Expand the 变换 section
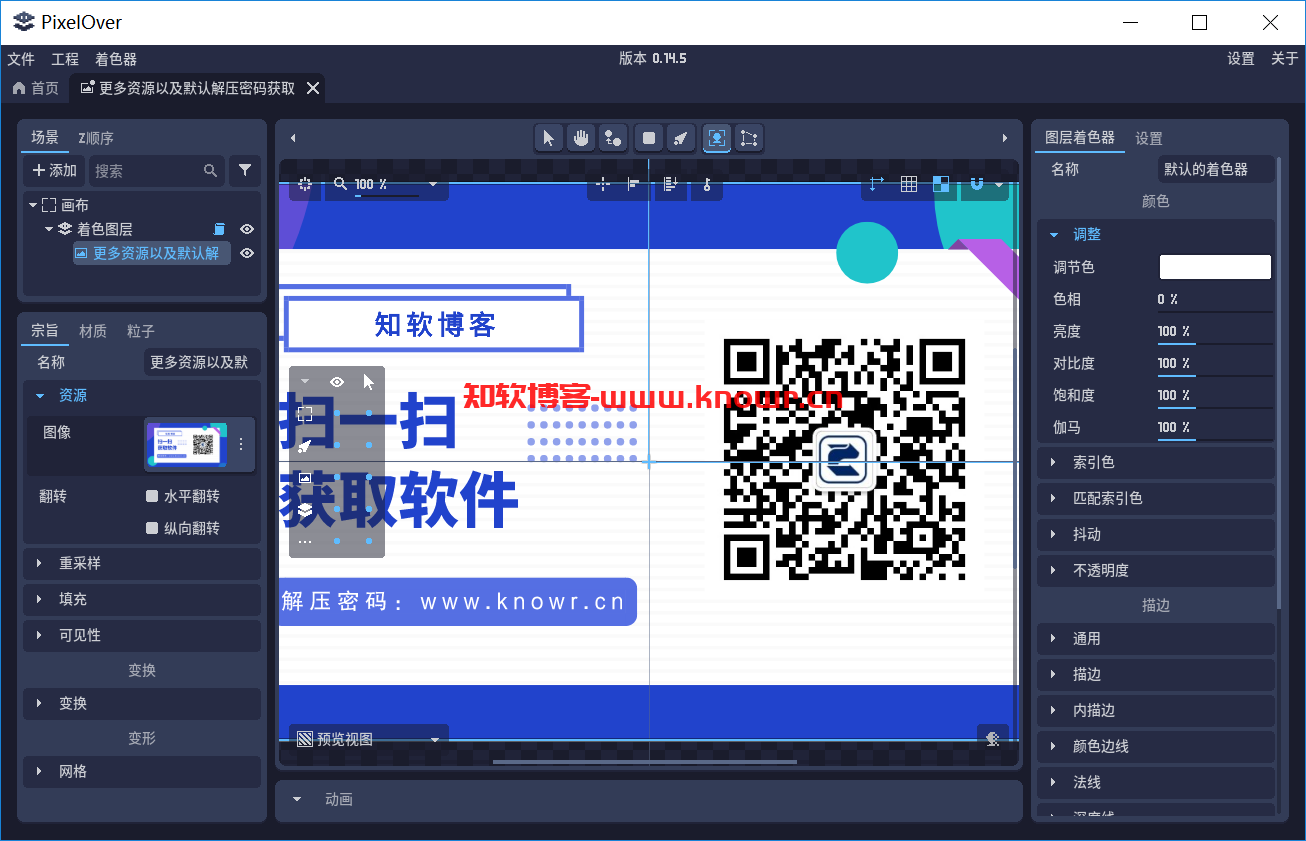1306x841 pixels. pos(141,703)
